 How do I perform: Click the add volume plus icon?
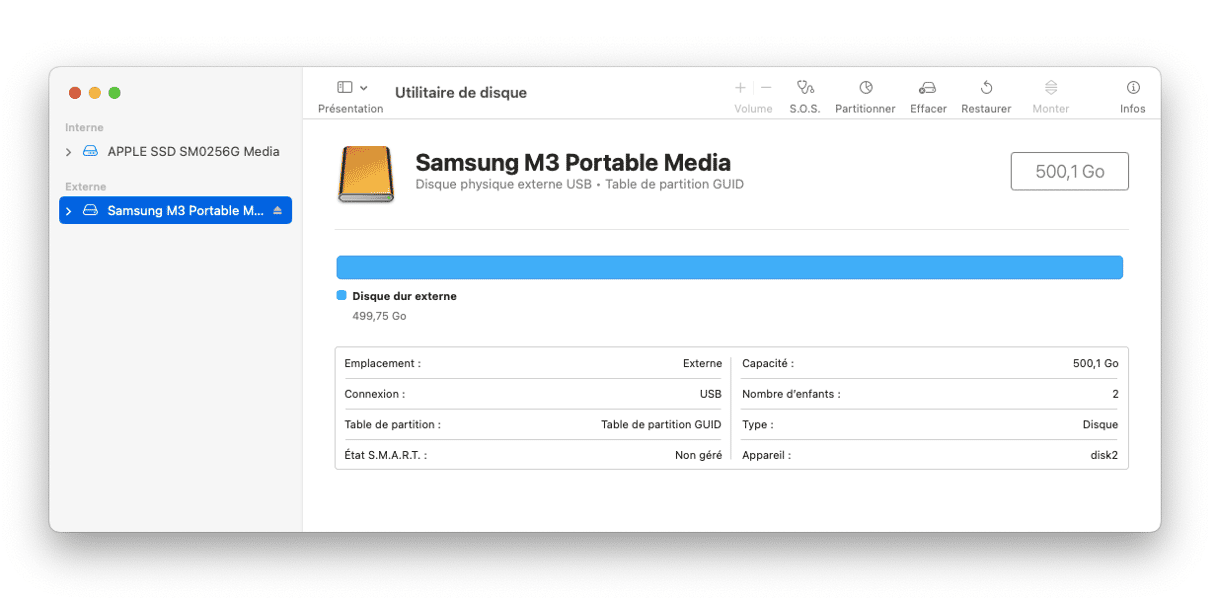point(740,88)
